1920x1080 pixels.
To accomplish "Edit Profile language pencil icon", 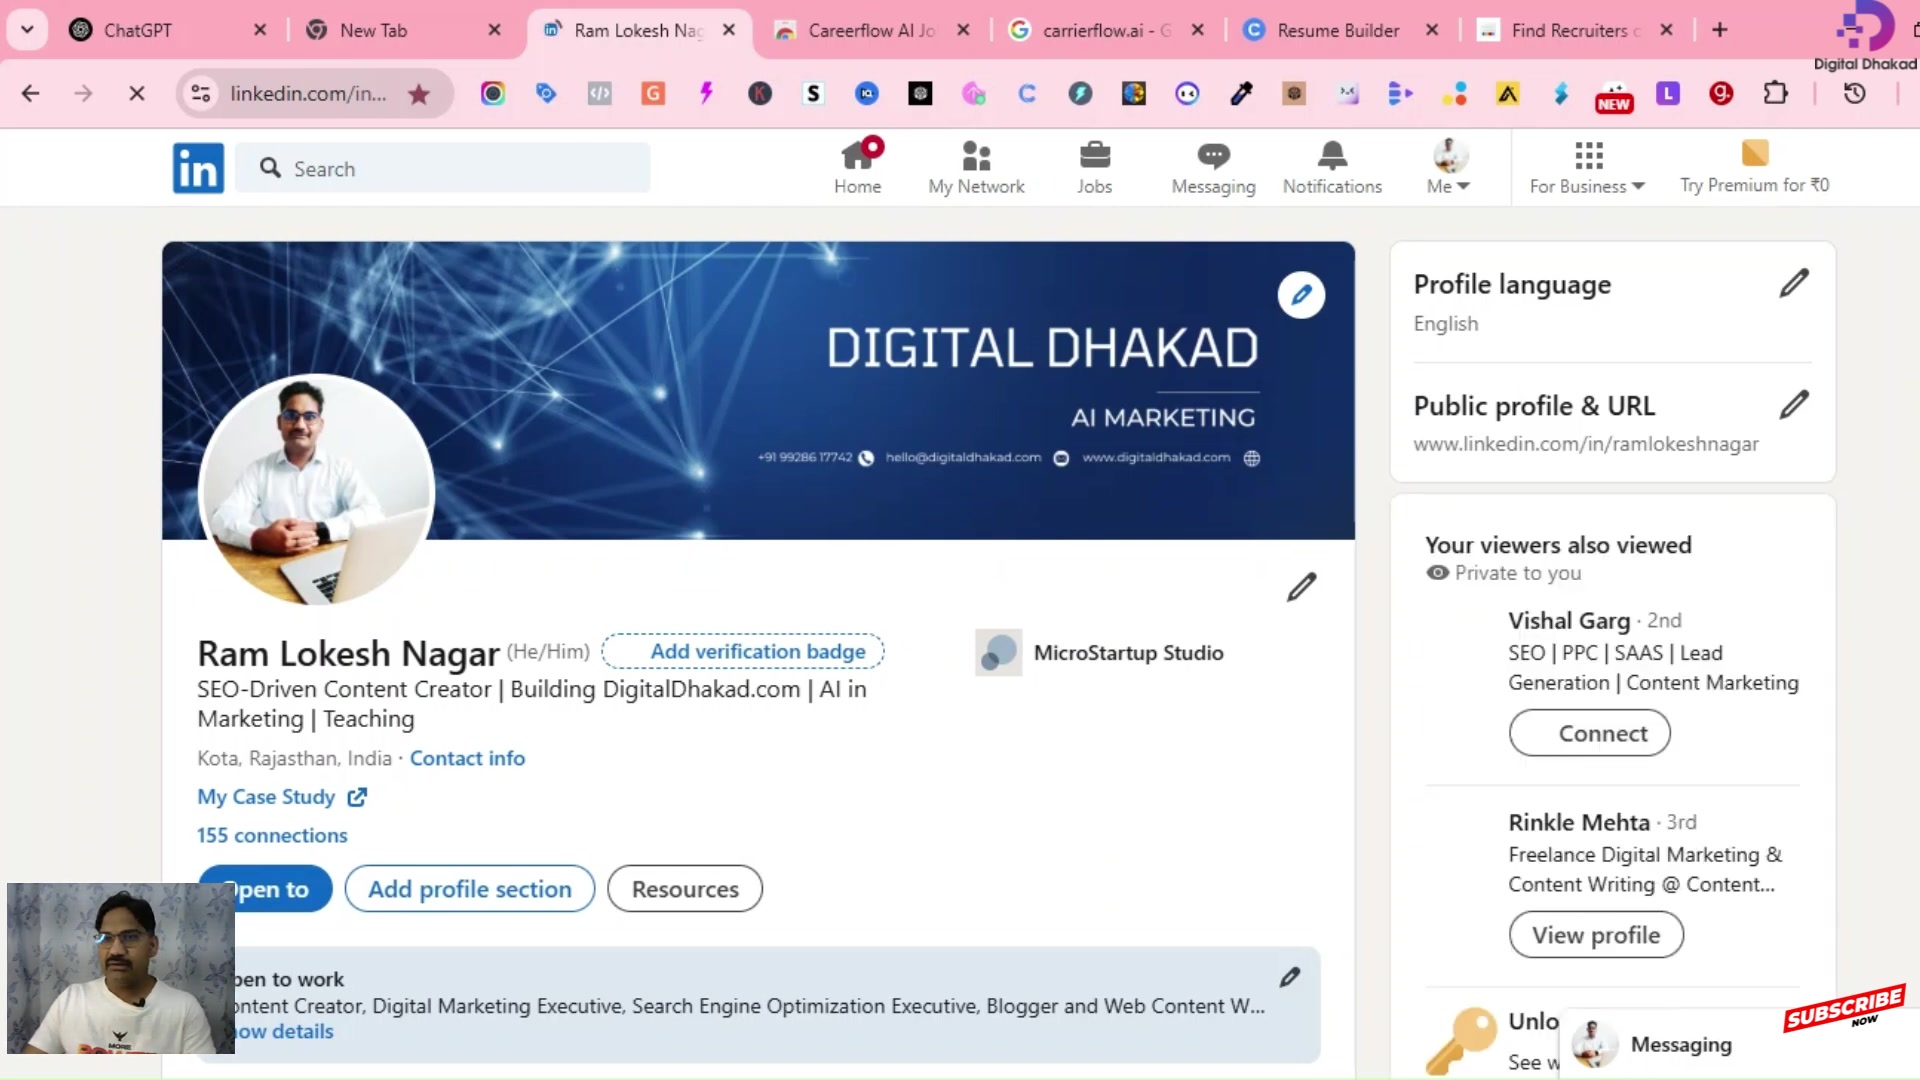I will pos(1794,284).
